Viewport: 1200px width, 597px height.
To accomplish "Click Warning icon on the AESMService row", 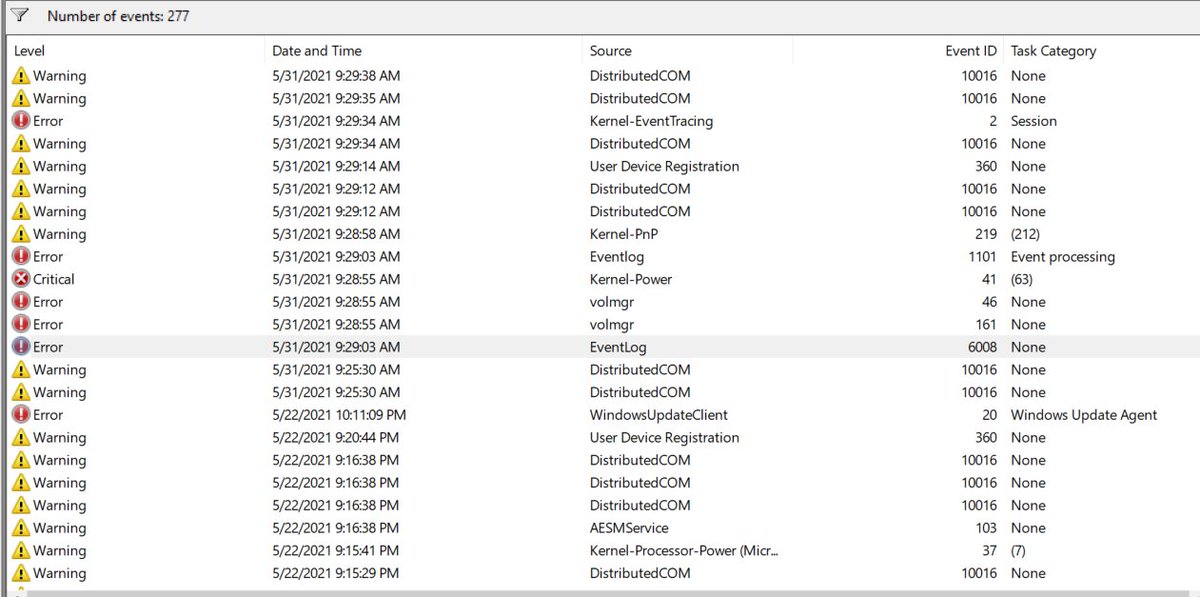I will tap(21, 528).
